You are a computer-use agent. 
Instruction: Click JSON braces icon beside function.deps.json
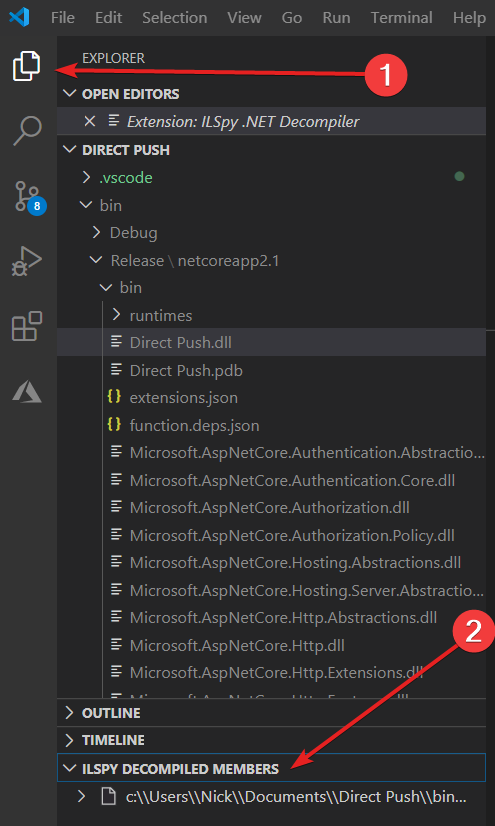coord(114,425)
